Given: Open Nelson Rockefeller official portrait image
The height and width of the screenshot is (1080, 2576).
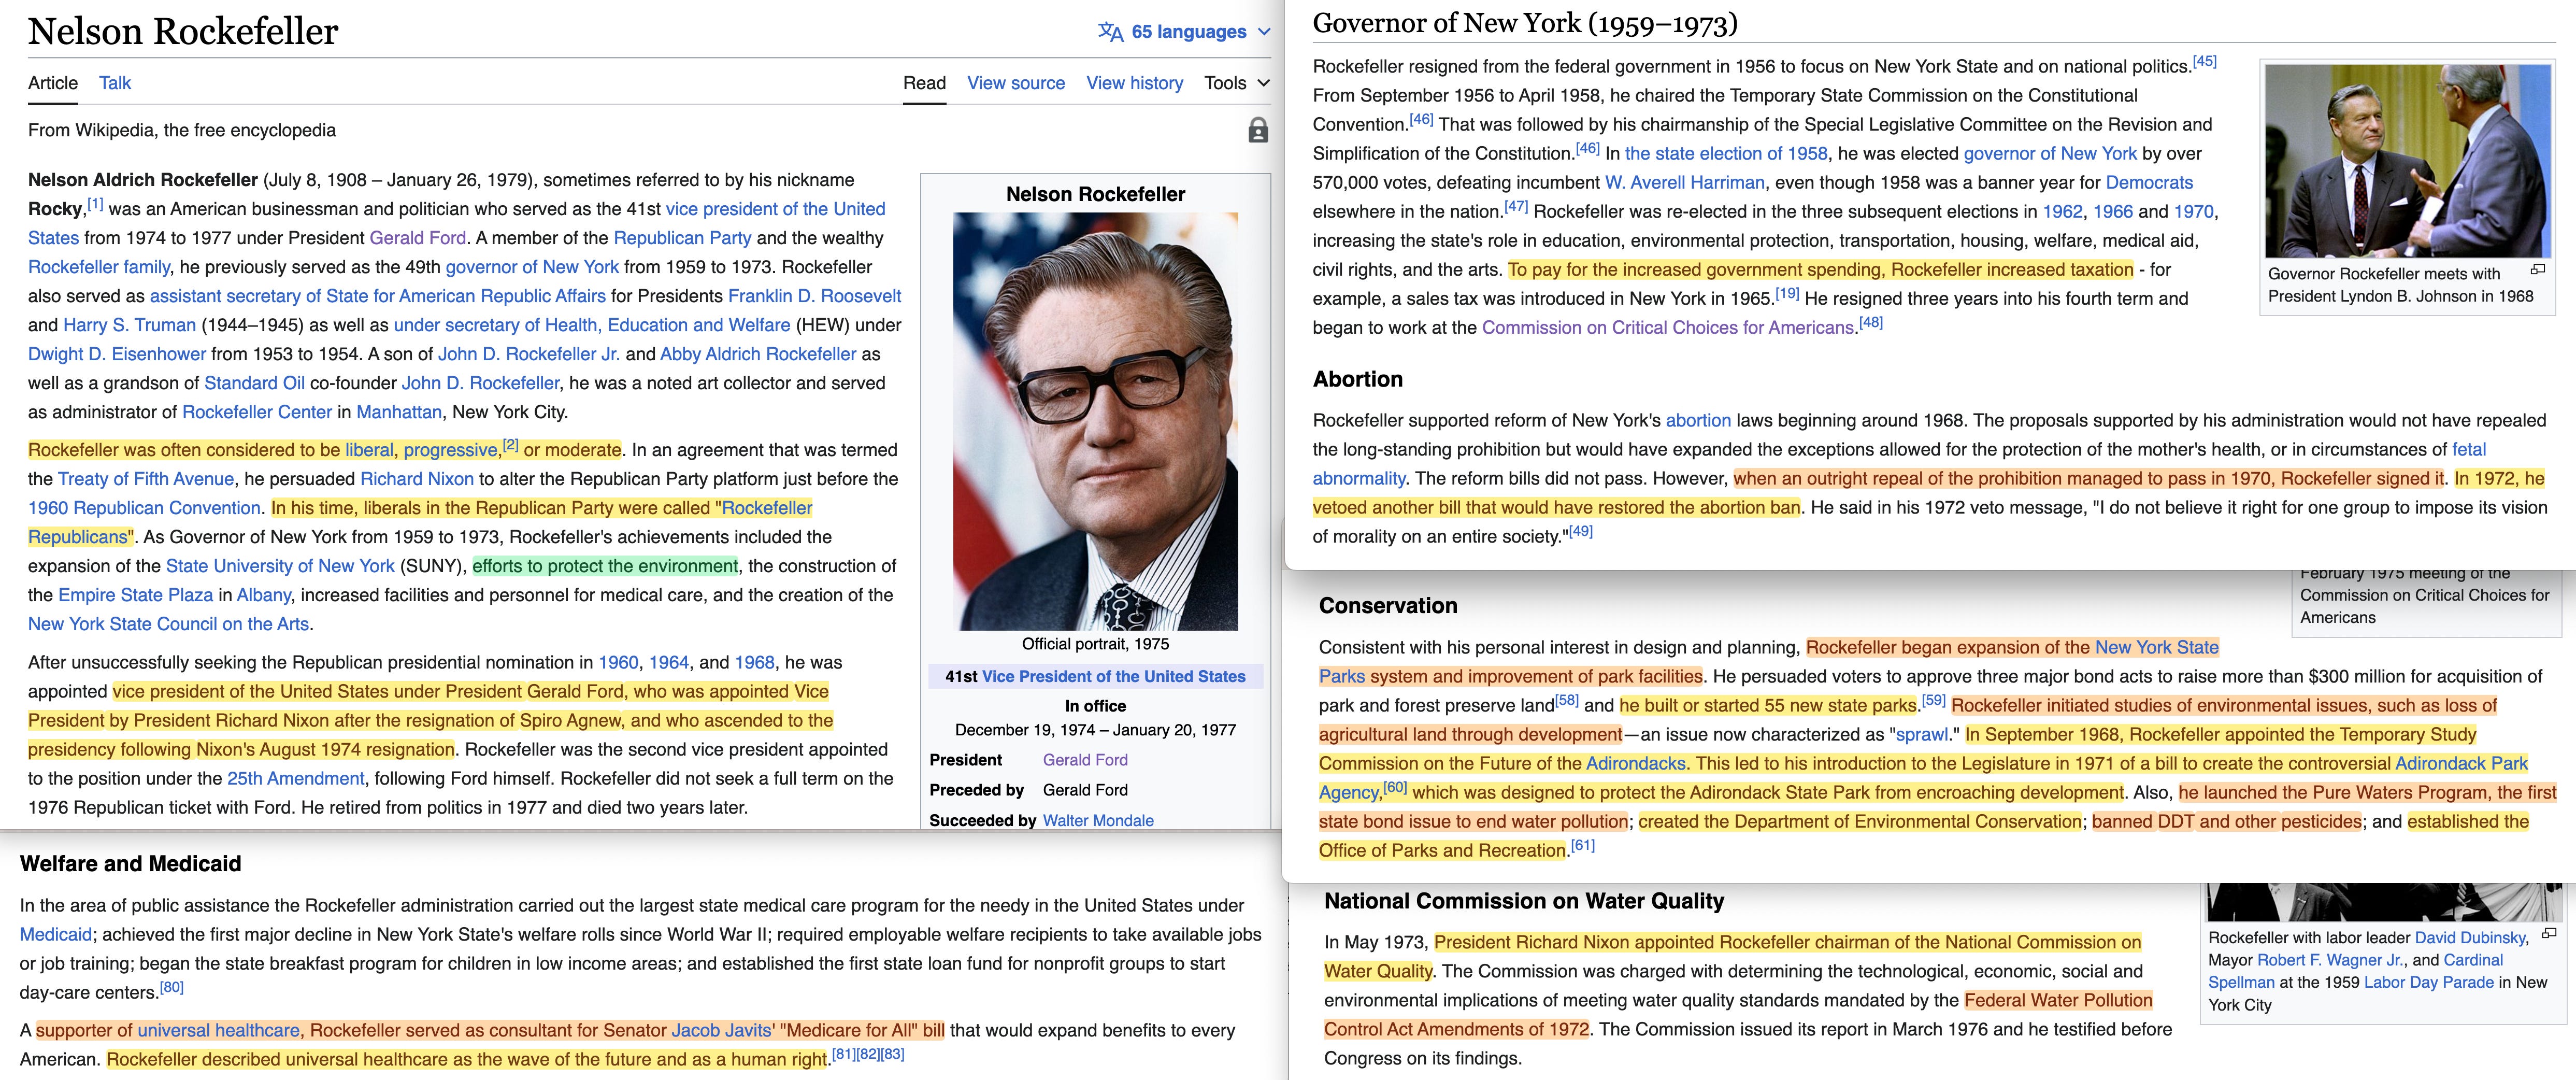Looking at the screenshot, I should [x=1095, y=421].
